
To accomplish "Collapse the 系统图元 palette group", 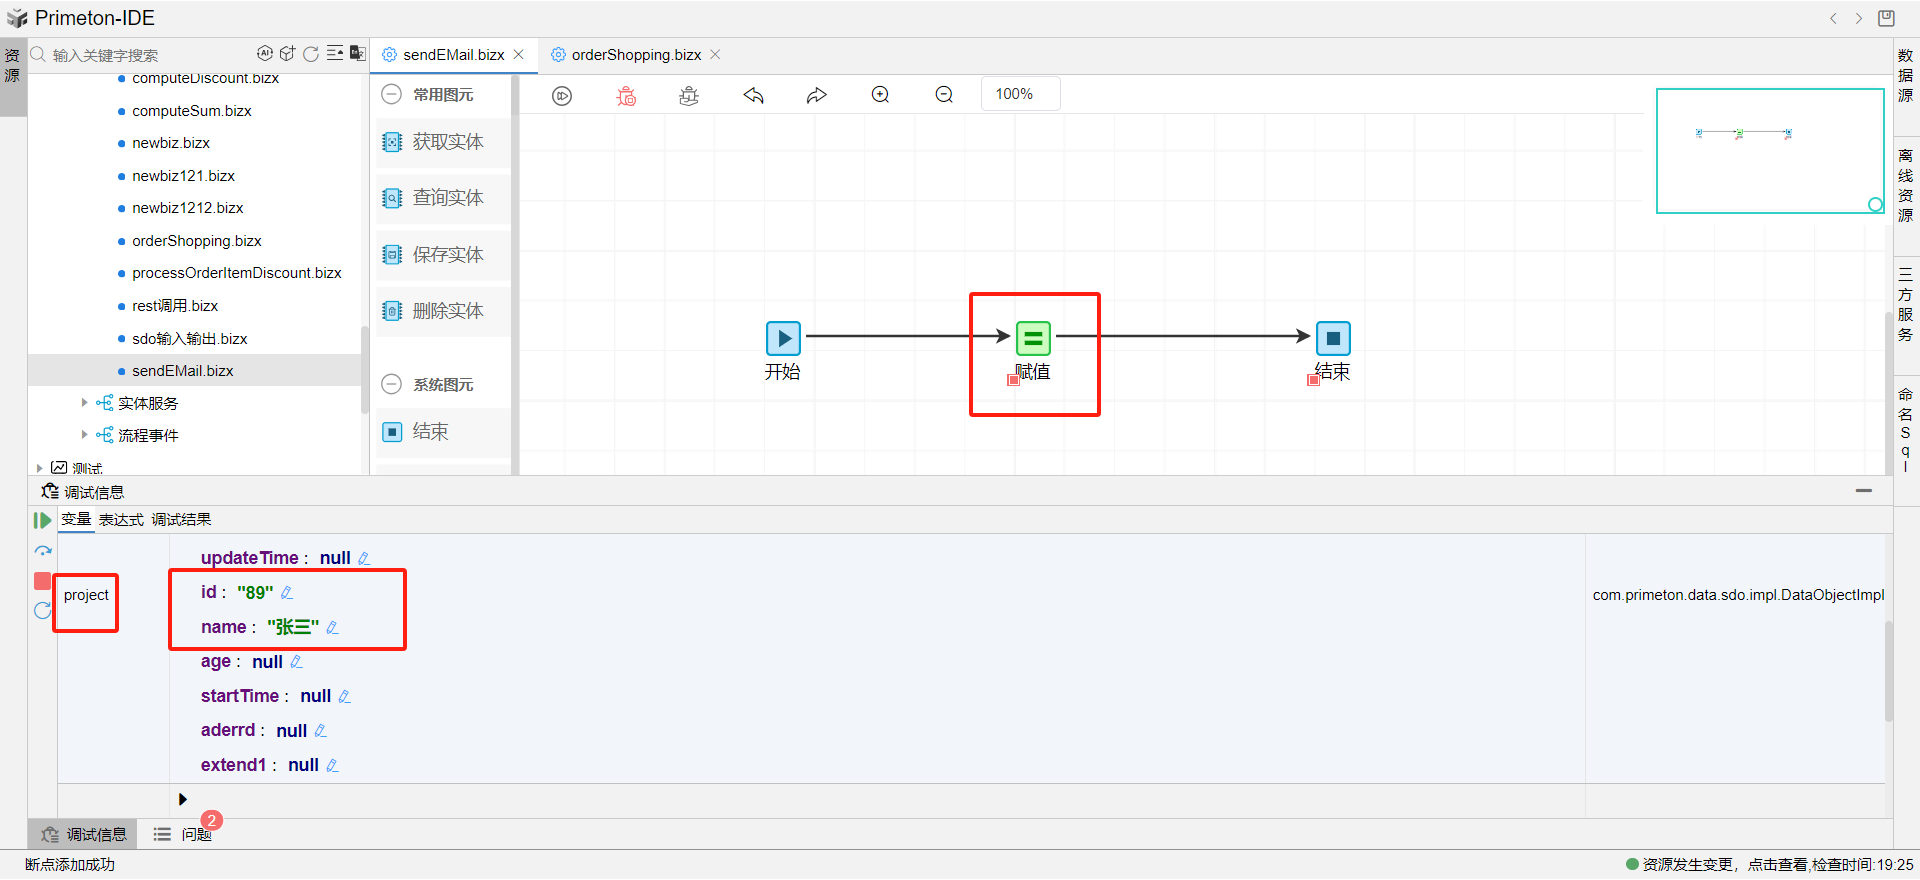I will 392,384.
